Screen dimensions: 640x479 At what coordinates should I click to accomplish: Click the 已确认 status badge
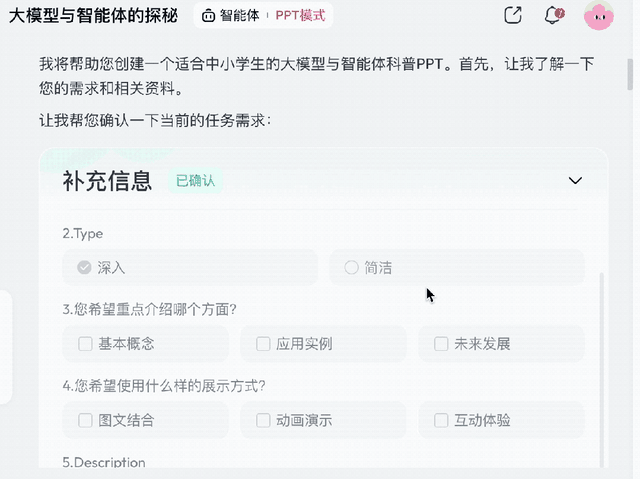pos(196,181)
